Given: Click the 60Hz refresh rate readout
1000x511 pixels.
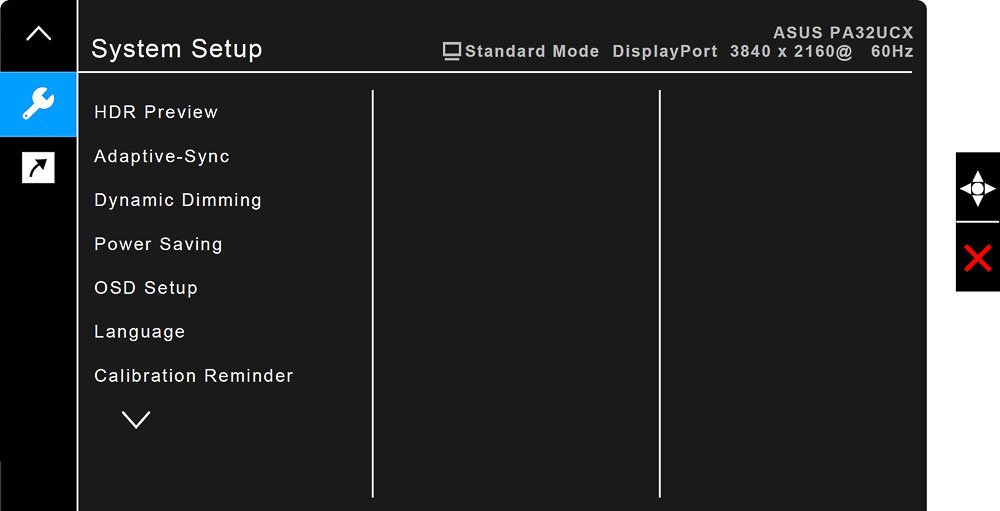Looking at the screenshot, I should coord(892,52).
